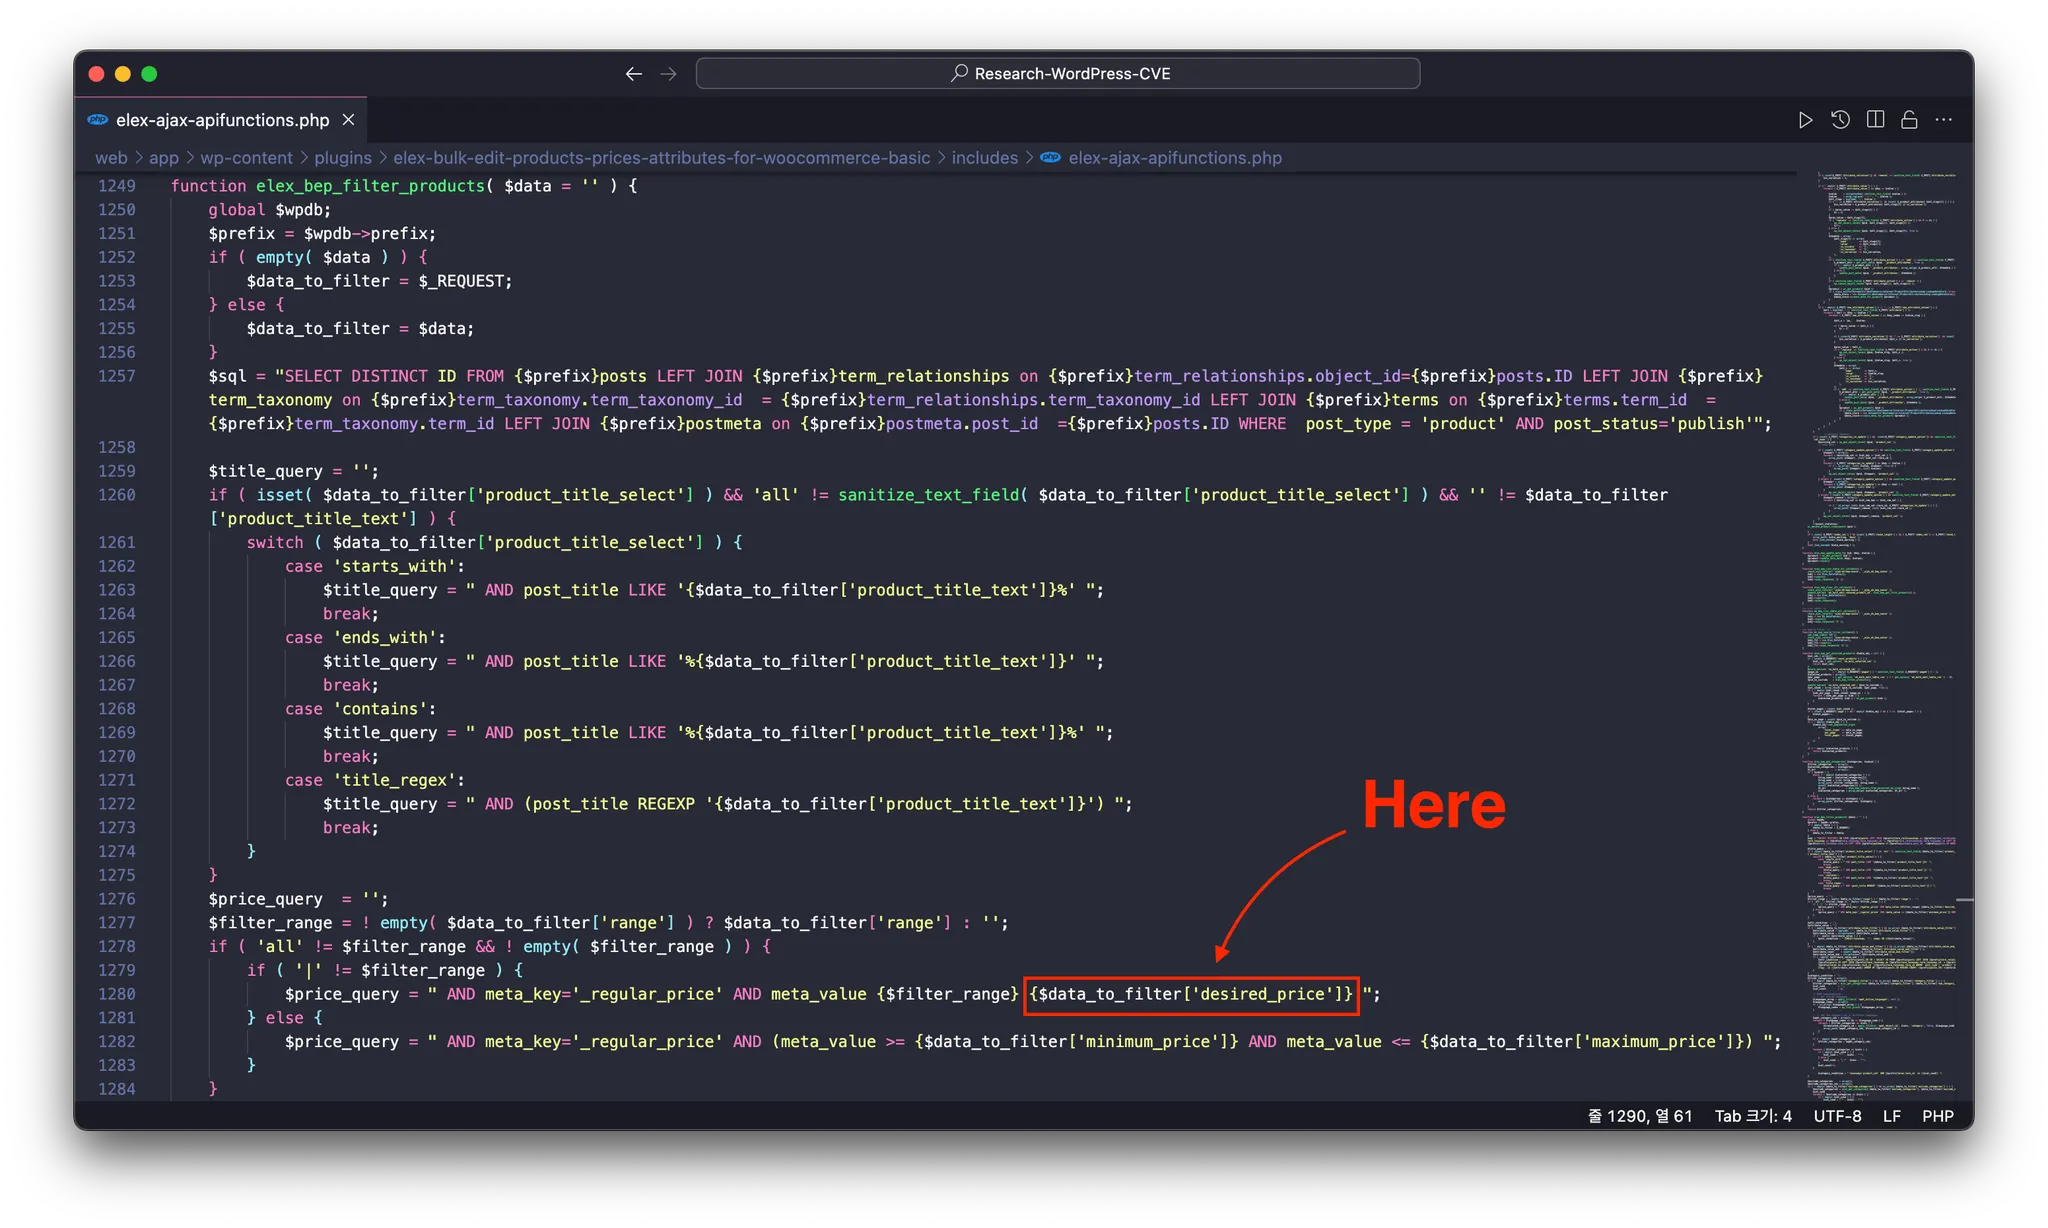Click the code minimap overview
Viewport: 2048px width, 1228px height.
(1880, 600)
